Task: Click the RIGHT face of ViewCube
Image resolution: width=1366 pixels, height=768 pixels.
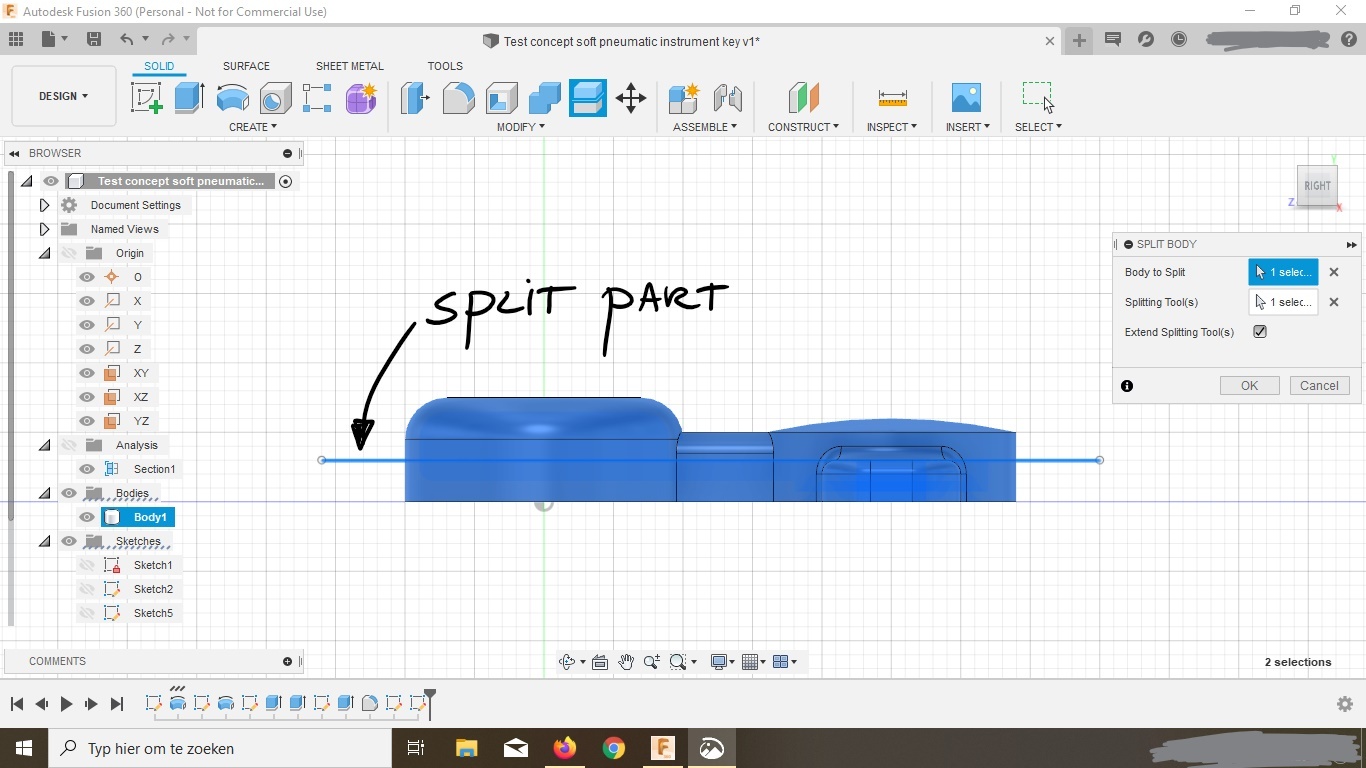Action: [x=1317, y=186]
